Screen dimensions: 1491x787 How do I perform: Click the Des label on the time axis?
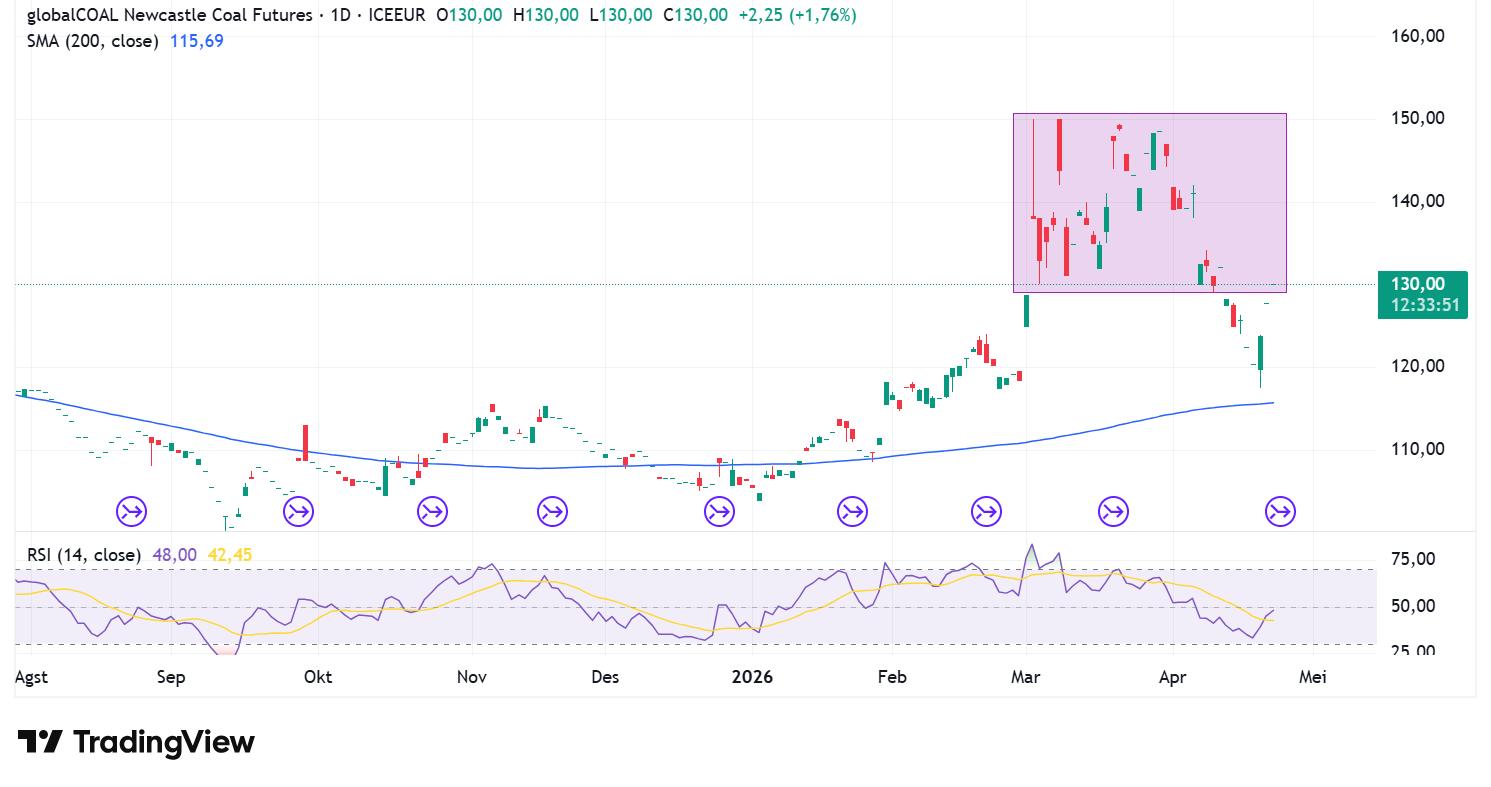click(605, 677)
